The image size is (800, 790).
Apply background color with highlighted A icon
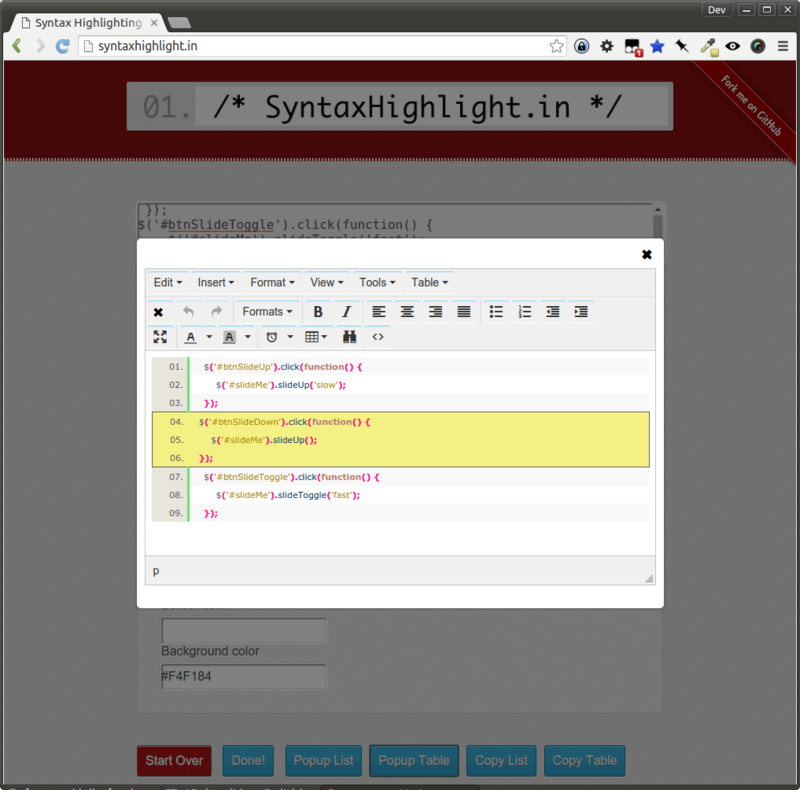229,337
